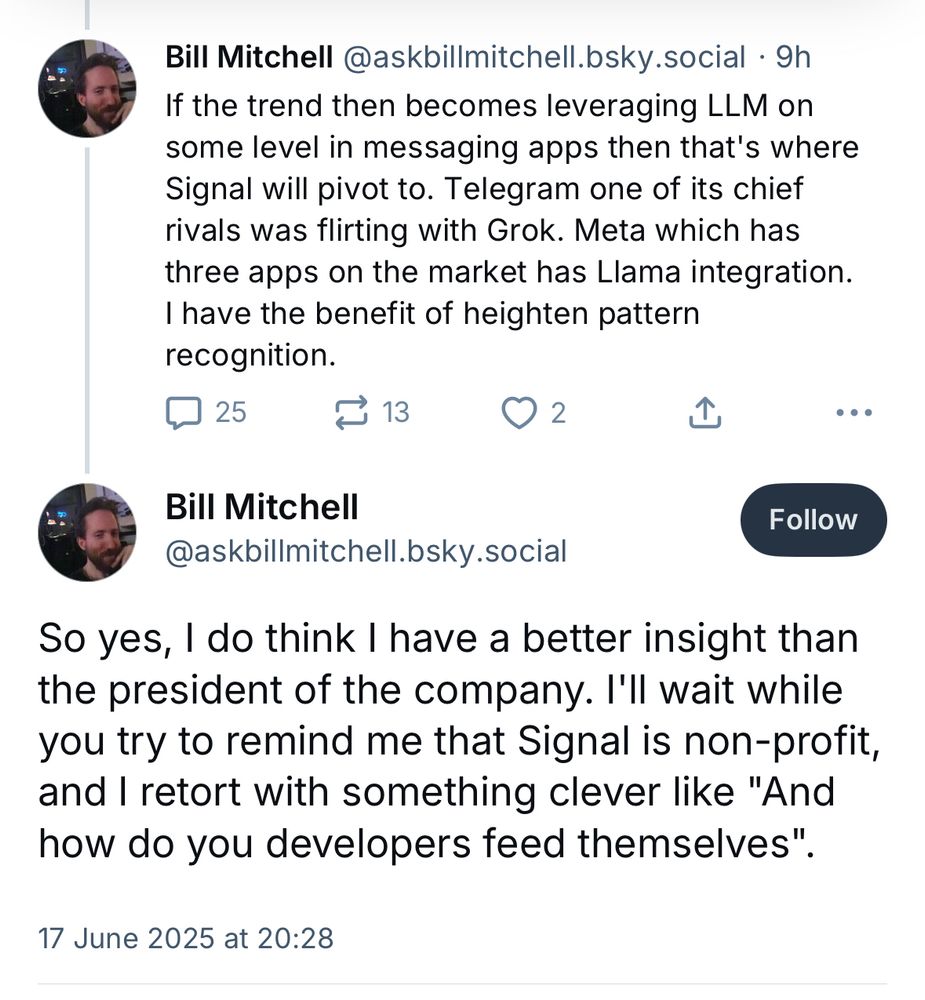Repost the first post via arrows icon

pyautogui.click(x=352, y=413)
